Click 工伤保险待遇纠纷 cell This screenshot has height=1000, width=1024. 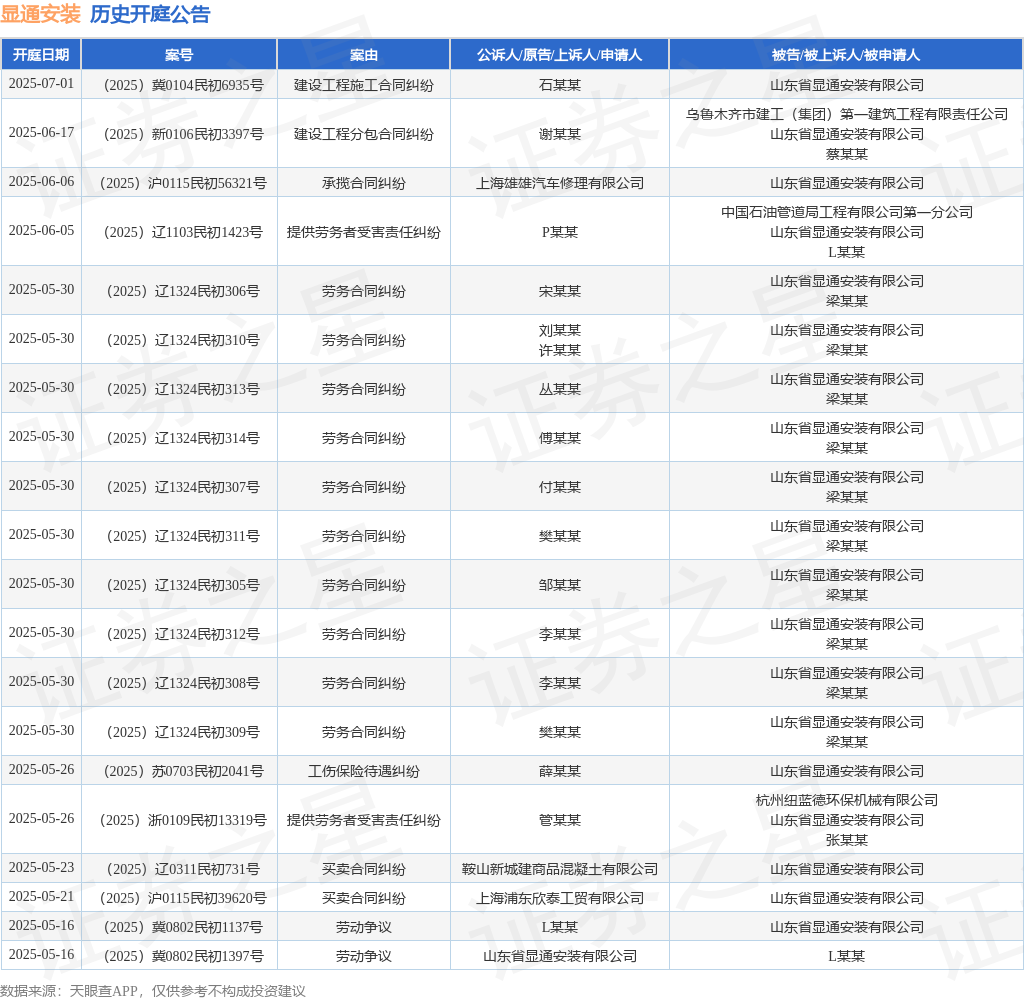pos(364,771)
